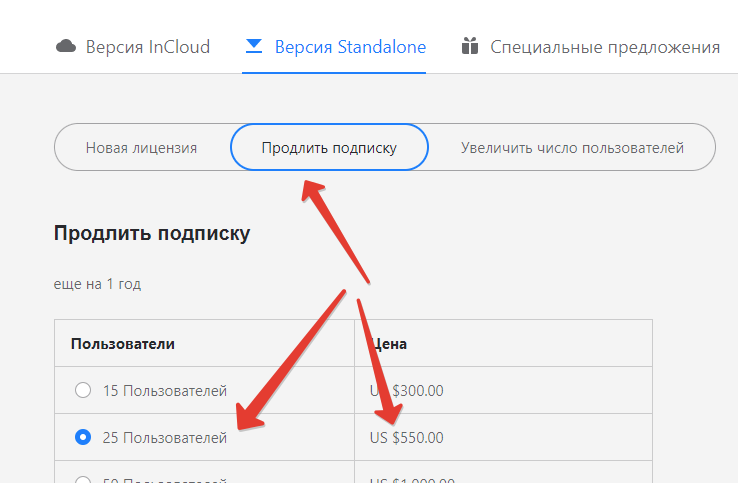Viewport: 738px width, 483px height.
Task: Click the download arrow icon beside Версия Standalone
Action: 254,46
